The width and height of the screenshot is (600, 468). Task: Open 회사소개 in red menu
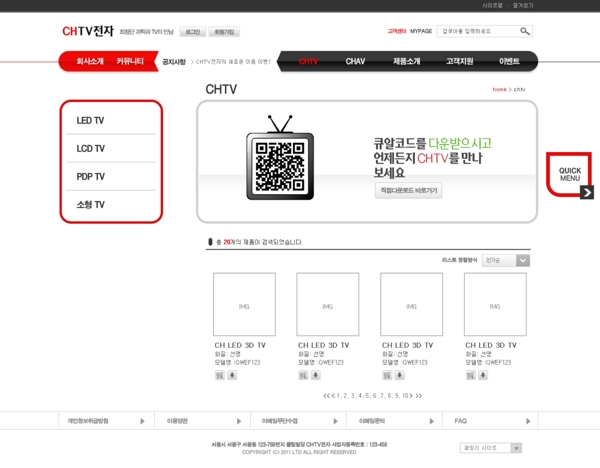pyautogui.click(x=90, y=61)
